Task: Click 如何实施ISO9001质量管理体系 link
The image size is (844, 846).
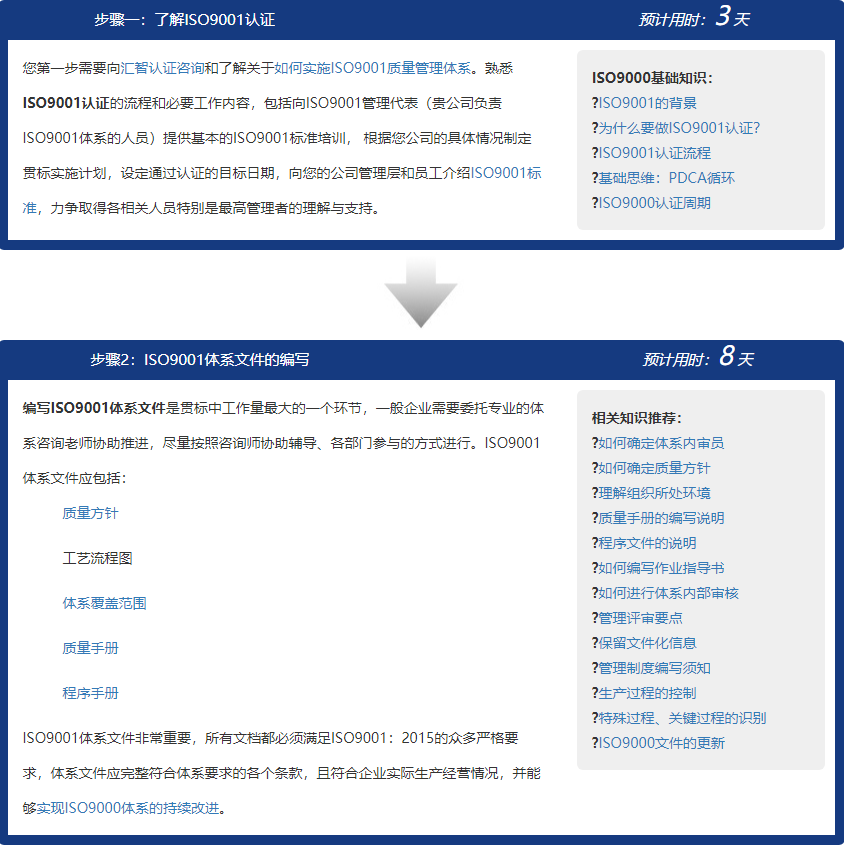Action: pyautogui.click(x=371, y=68)
